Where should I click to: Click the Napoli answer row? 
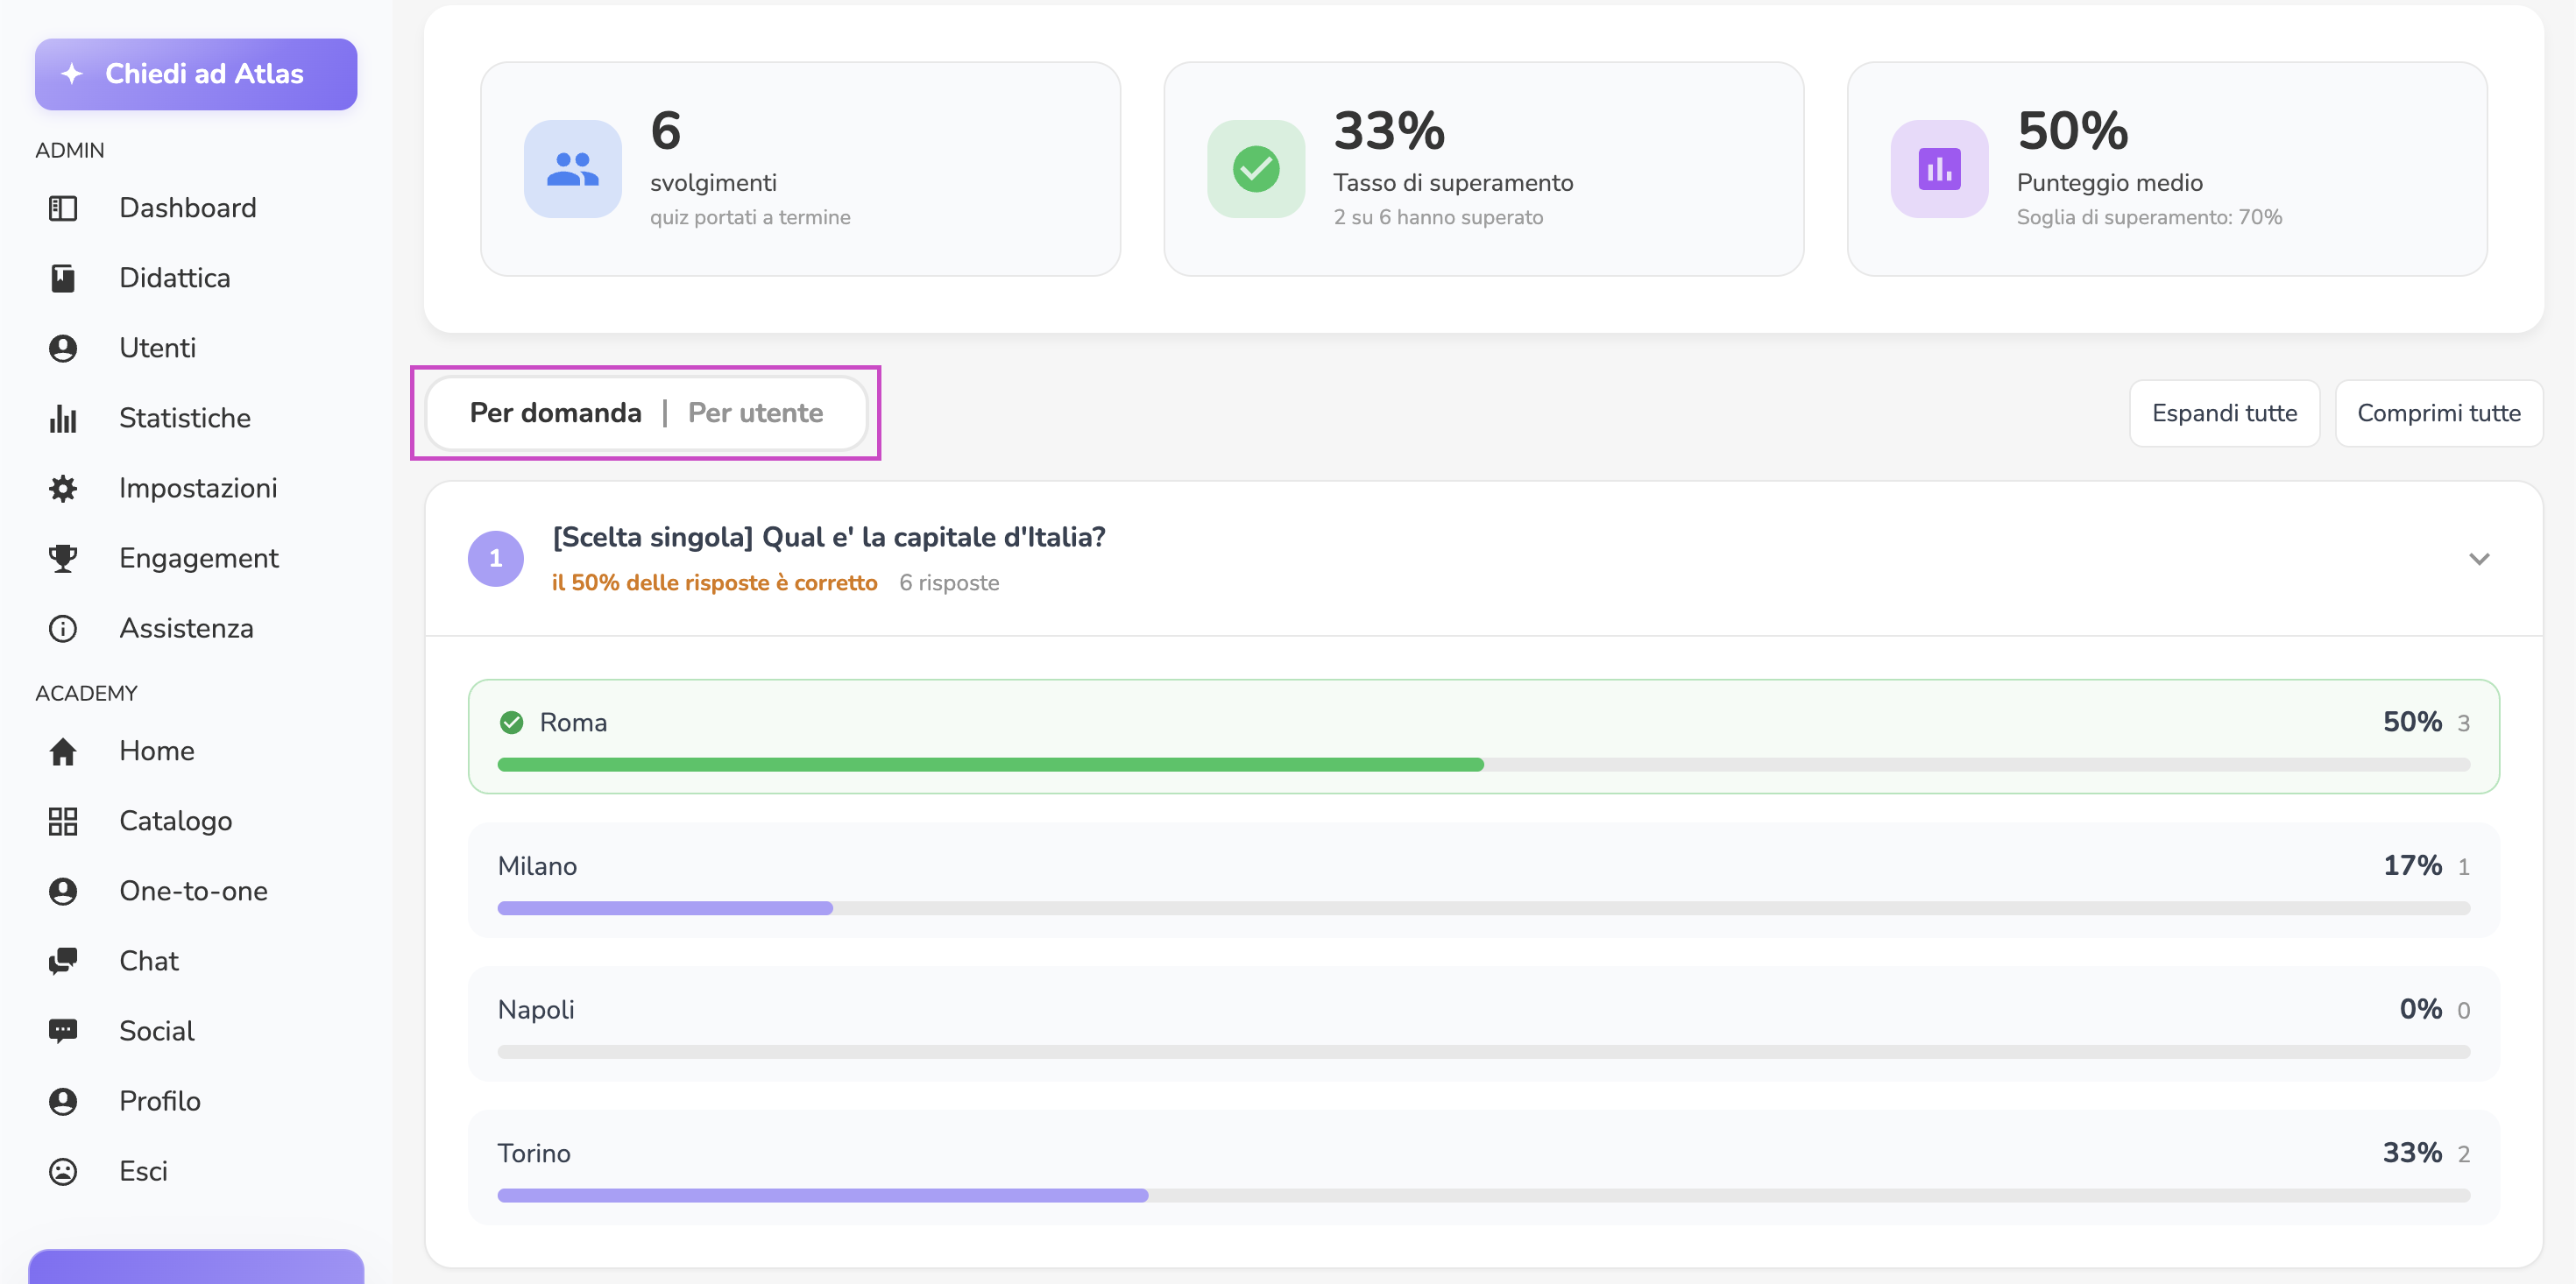pos(1484,1024)
